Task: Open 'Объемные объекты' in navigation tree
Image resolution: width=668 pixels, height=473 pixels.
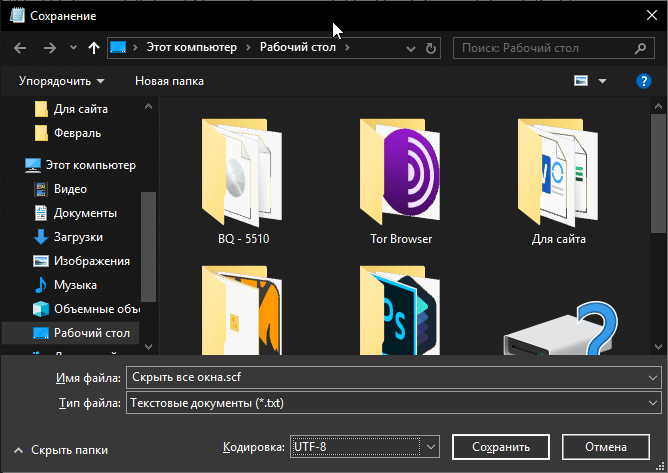Action: click(96, 309)
